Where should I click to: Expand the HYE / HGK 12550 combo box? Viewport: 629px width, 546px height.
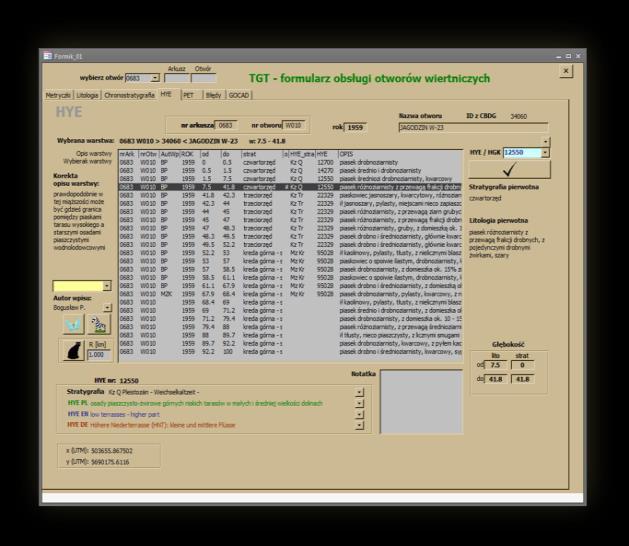pyautogui.click(x=545, y=152)
